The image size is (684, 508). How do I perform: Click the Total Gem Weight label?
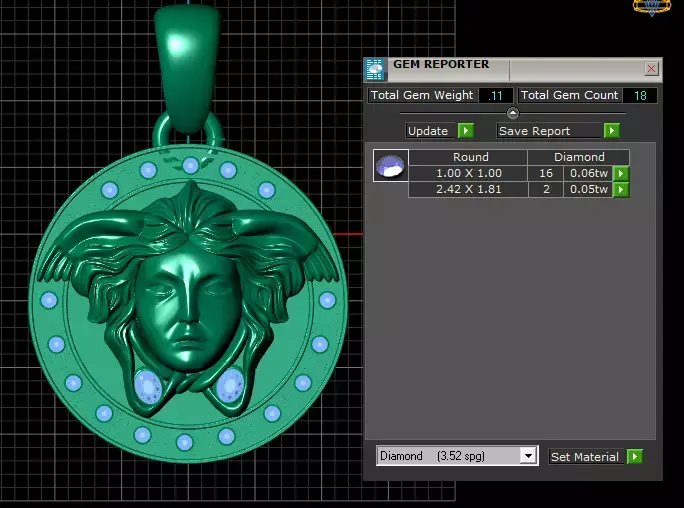click(422, 95)
